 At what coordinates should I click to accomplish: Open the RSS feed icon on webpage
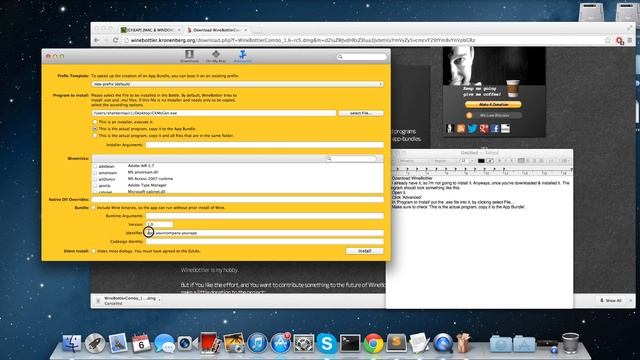(461, 129)
